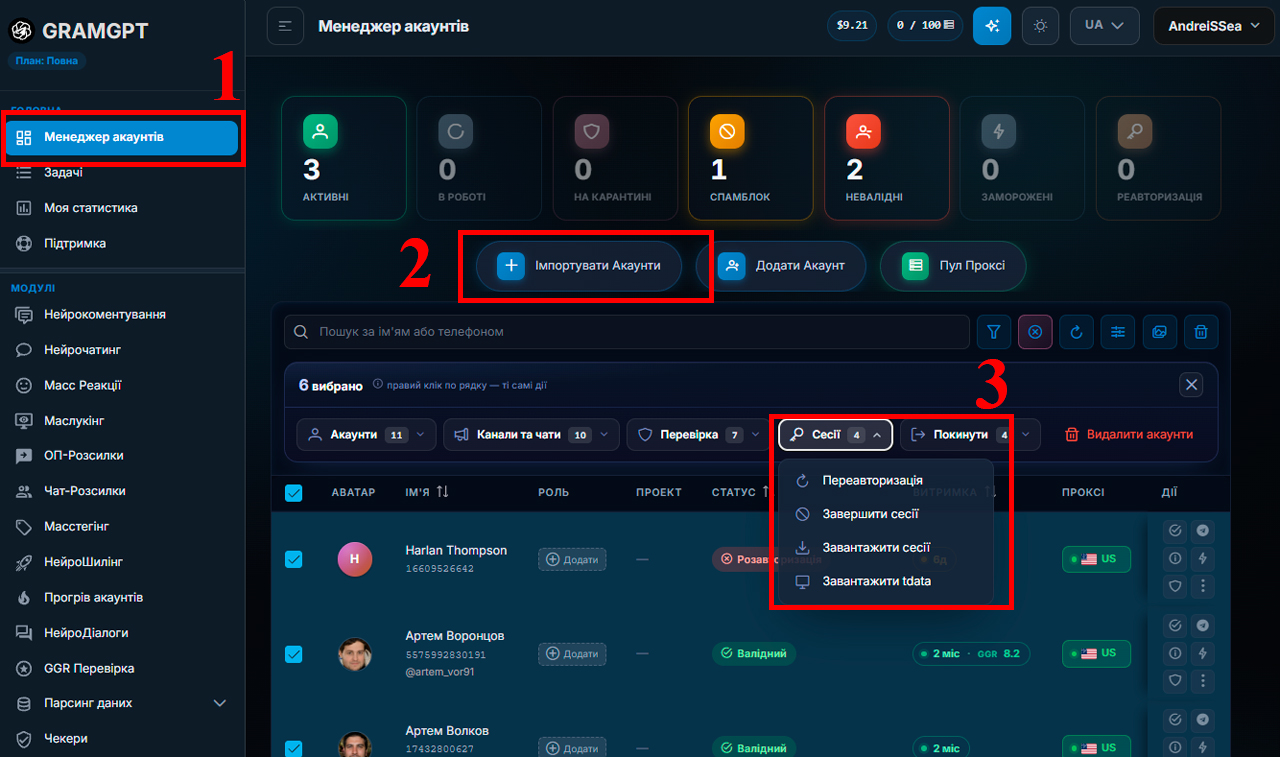1280x757 pixels.
Task: Click the Імпортувати Акаунти button
Action: 579,266
